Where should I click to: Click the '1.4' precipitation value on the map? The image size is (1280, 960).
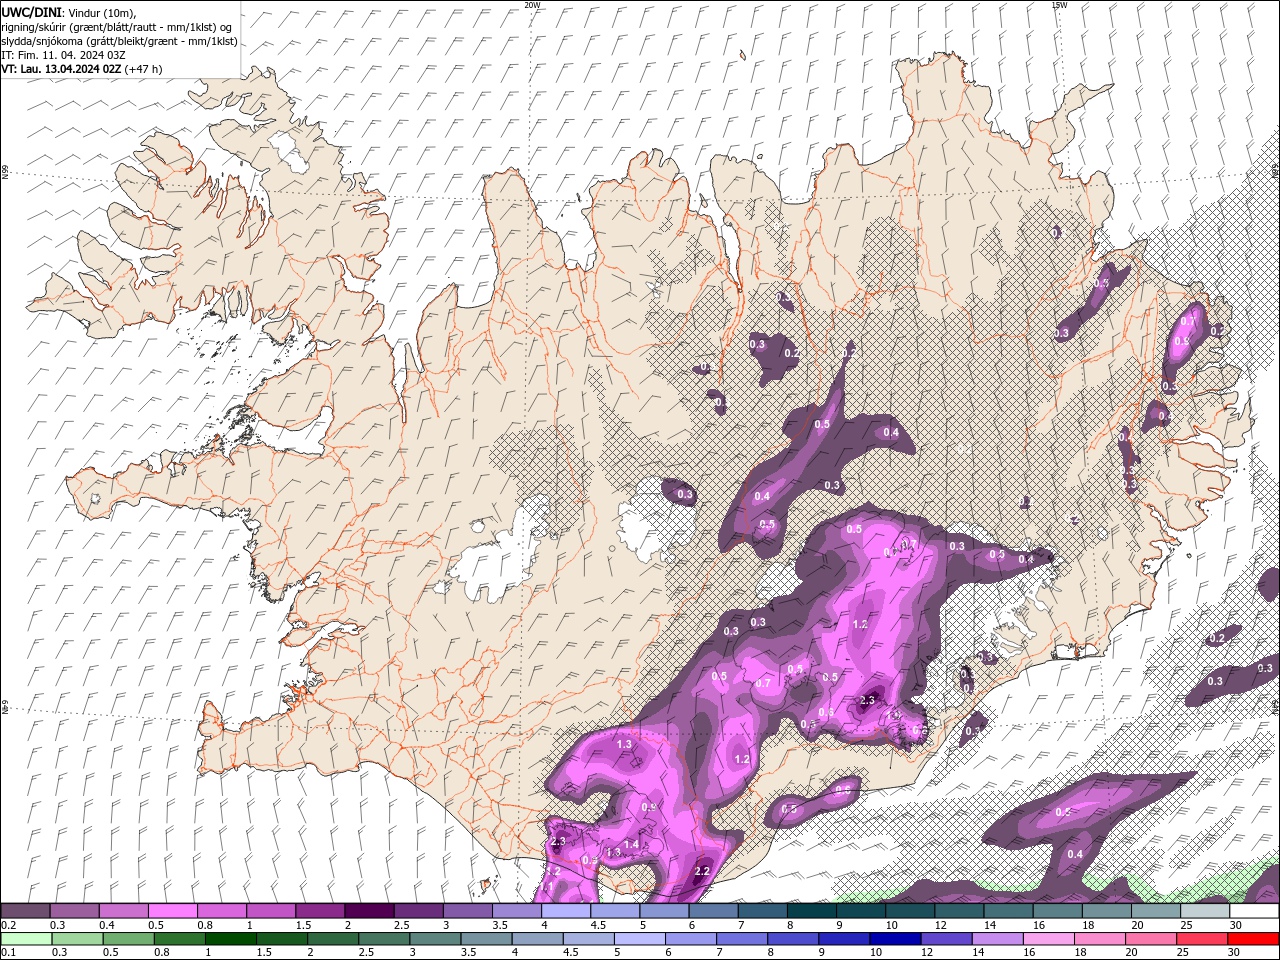(631, 845)
